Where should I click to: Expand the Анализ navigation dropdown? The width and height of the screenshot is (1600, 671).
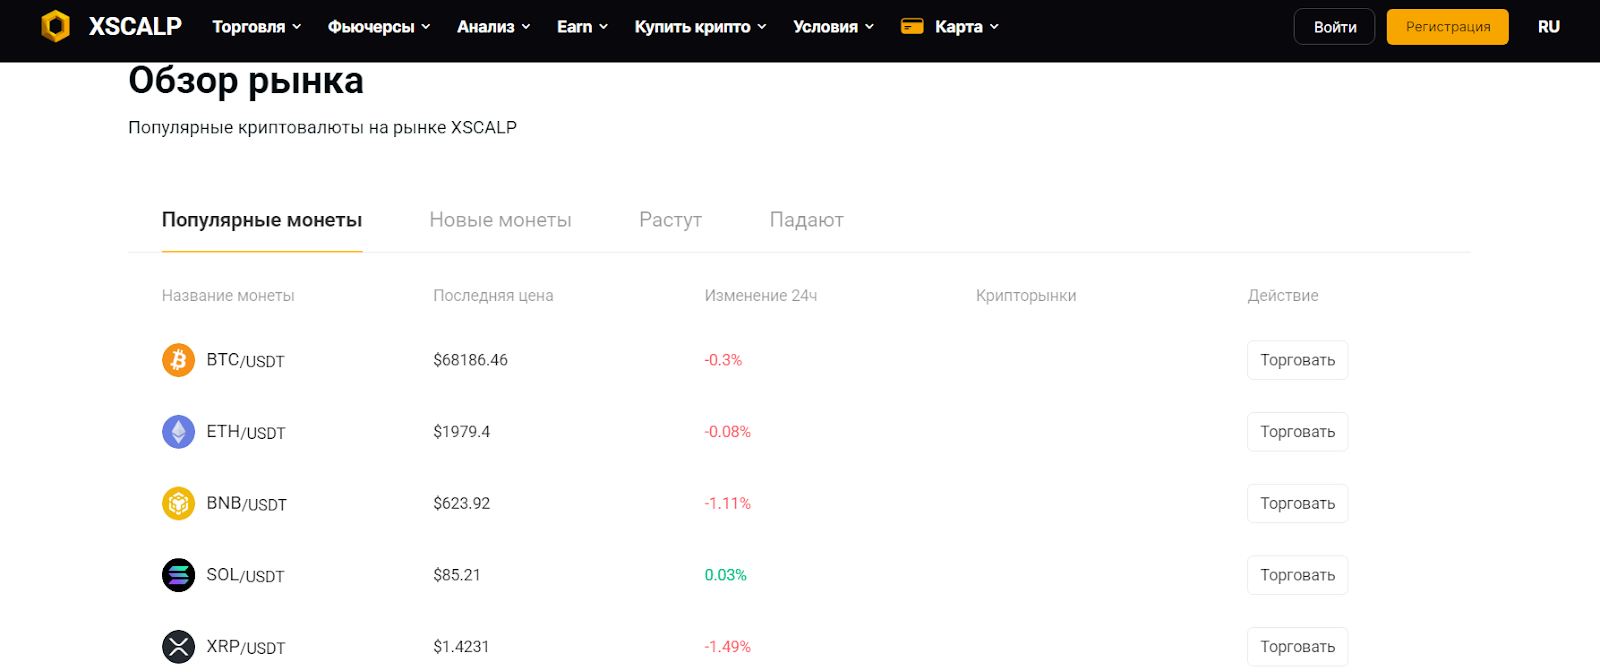click(493, 27)
